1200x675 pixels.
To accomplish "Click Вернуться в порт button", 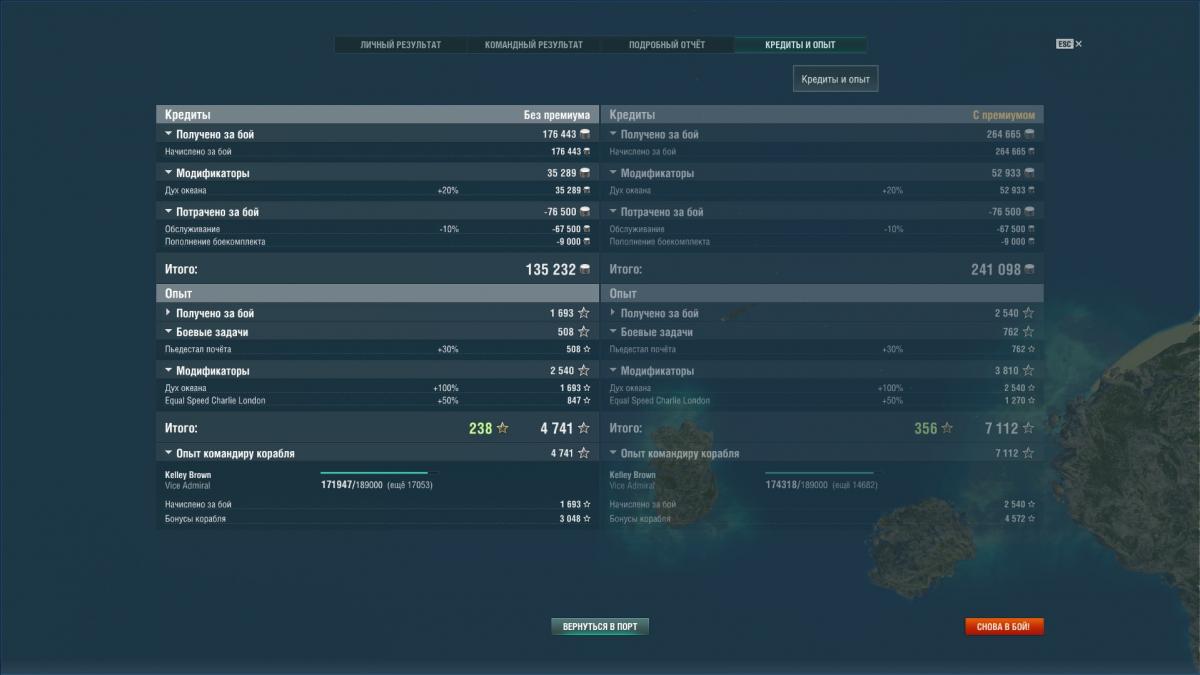I will click(600, 627).
